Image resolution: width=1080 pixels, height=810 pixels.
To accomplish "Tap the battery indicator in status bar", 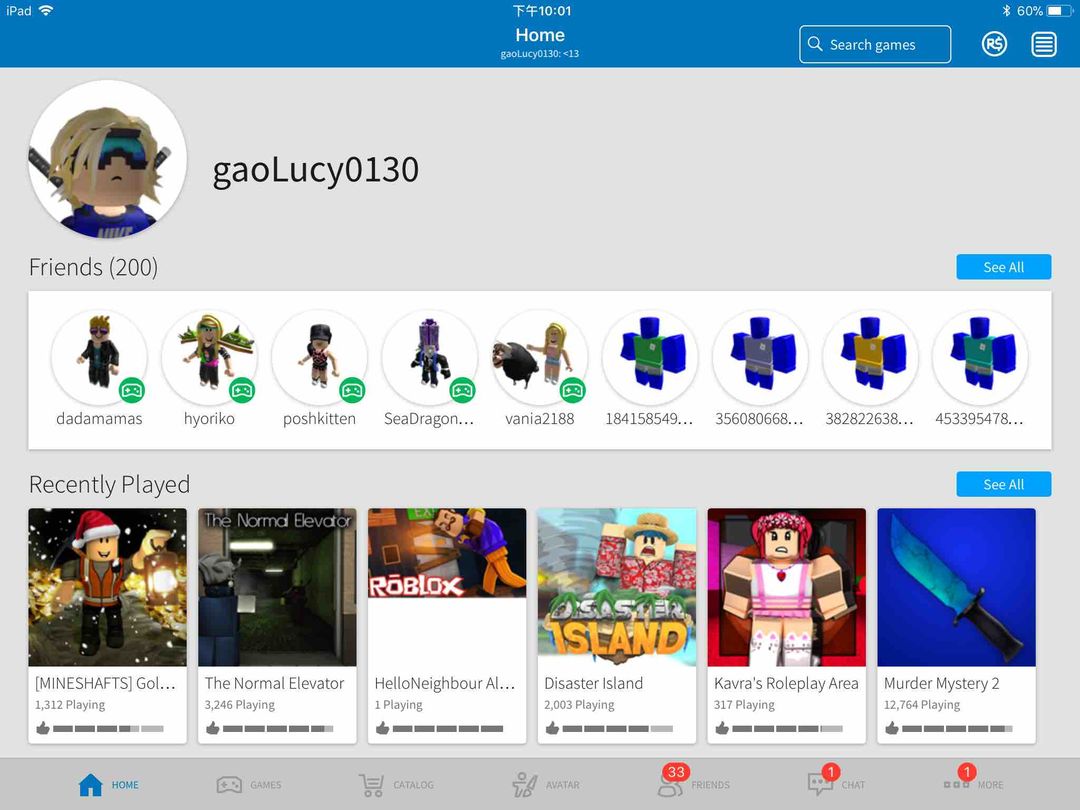I will [x=1059, y=11].
